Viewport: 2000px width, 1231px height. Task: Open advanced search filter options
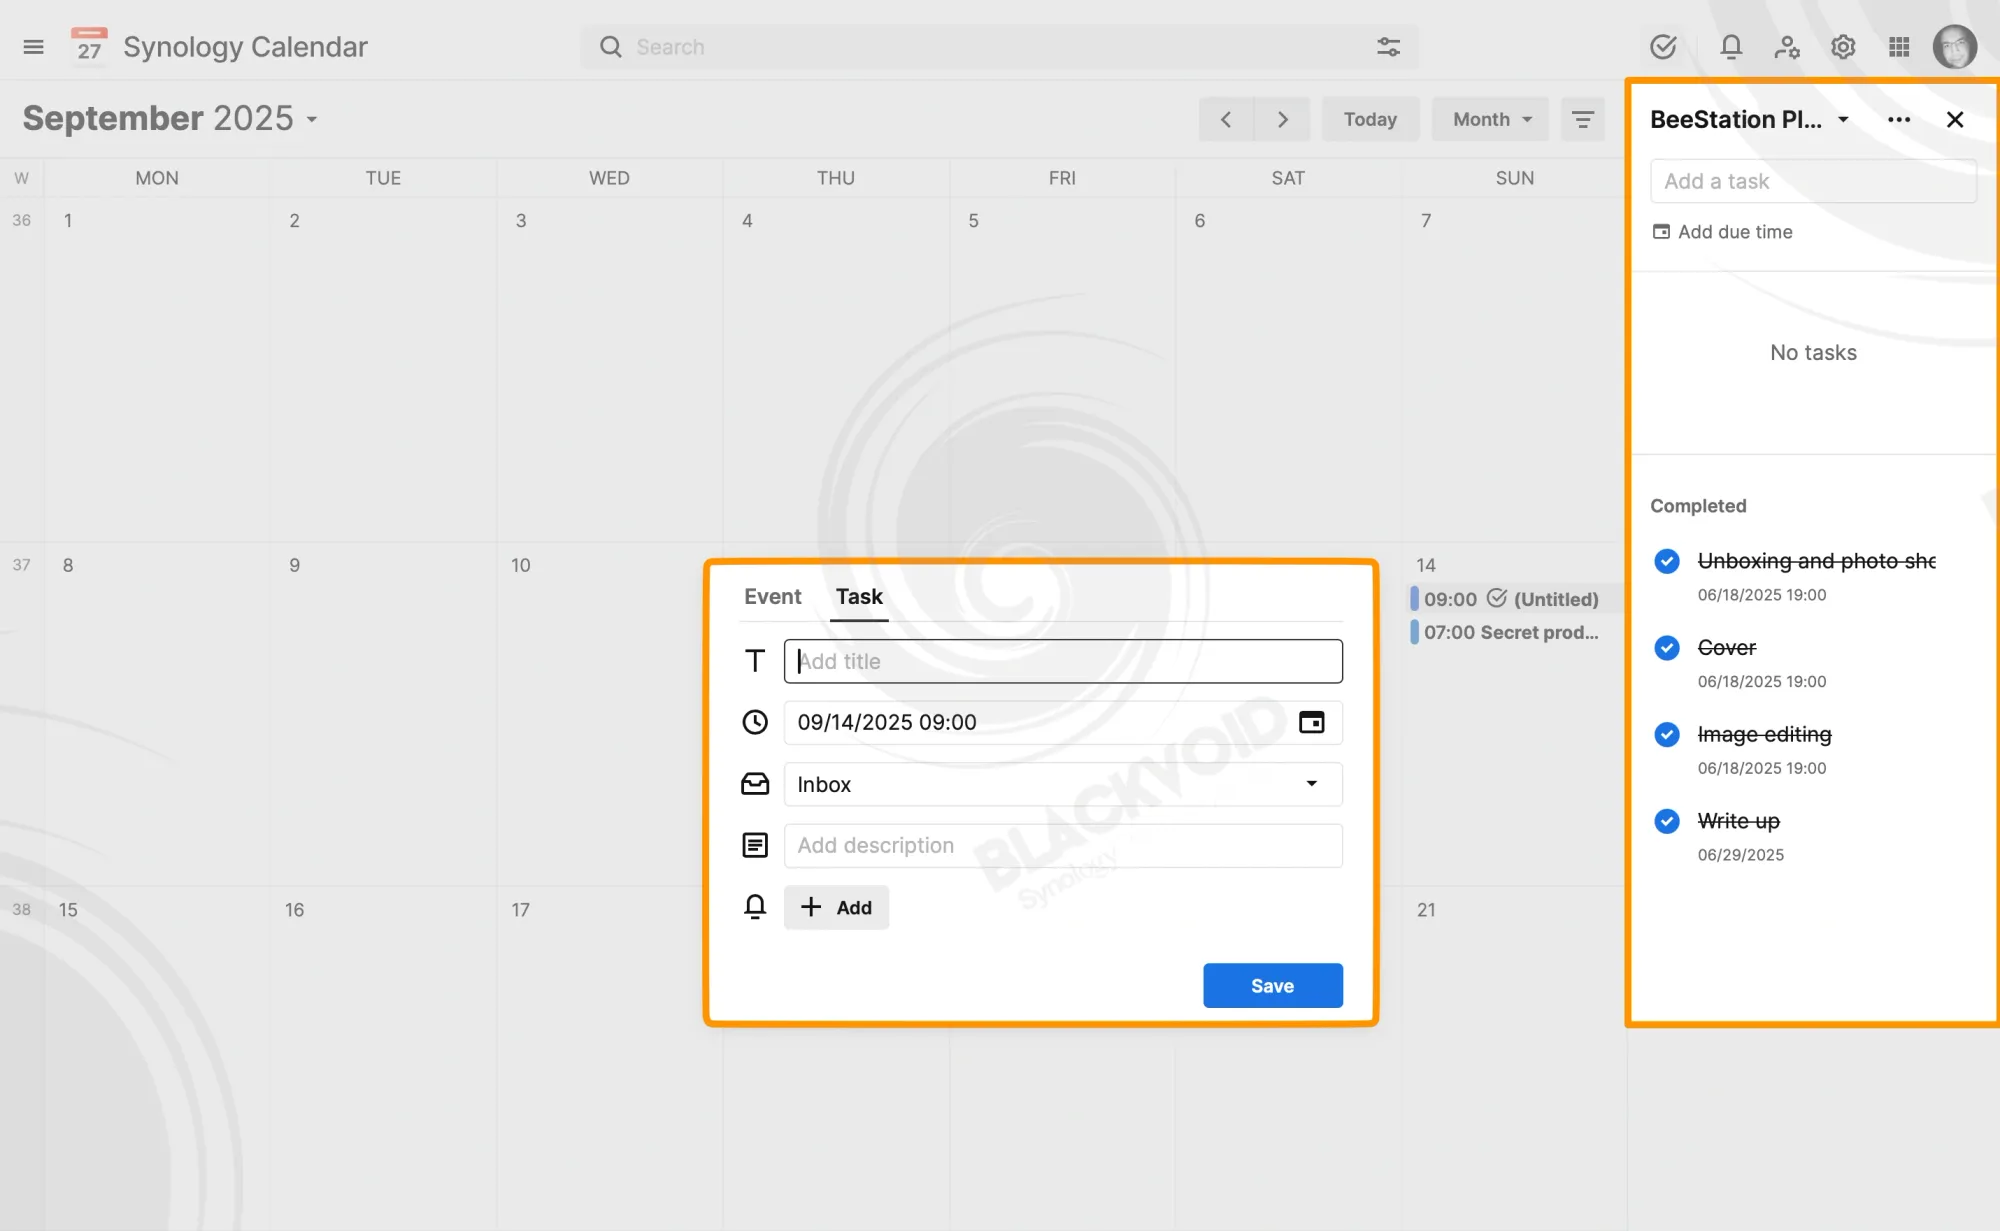coord(1388,47)
